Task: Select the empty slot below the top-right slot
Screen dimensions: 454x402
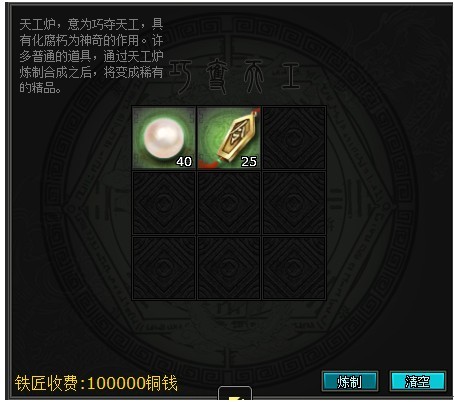Action: (294, 203)
